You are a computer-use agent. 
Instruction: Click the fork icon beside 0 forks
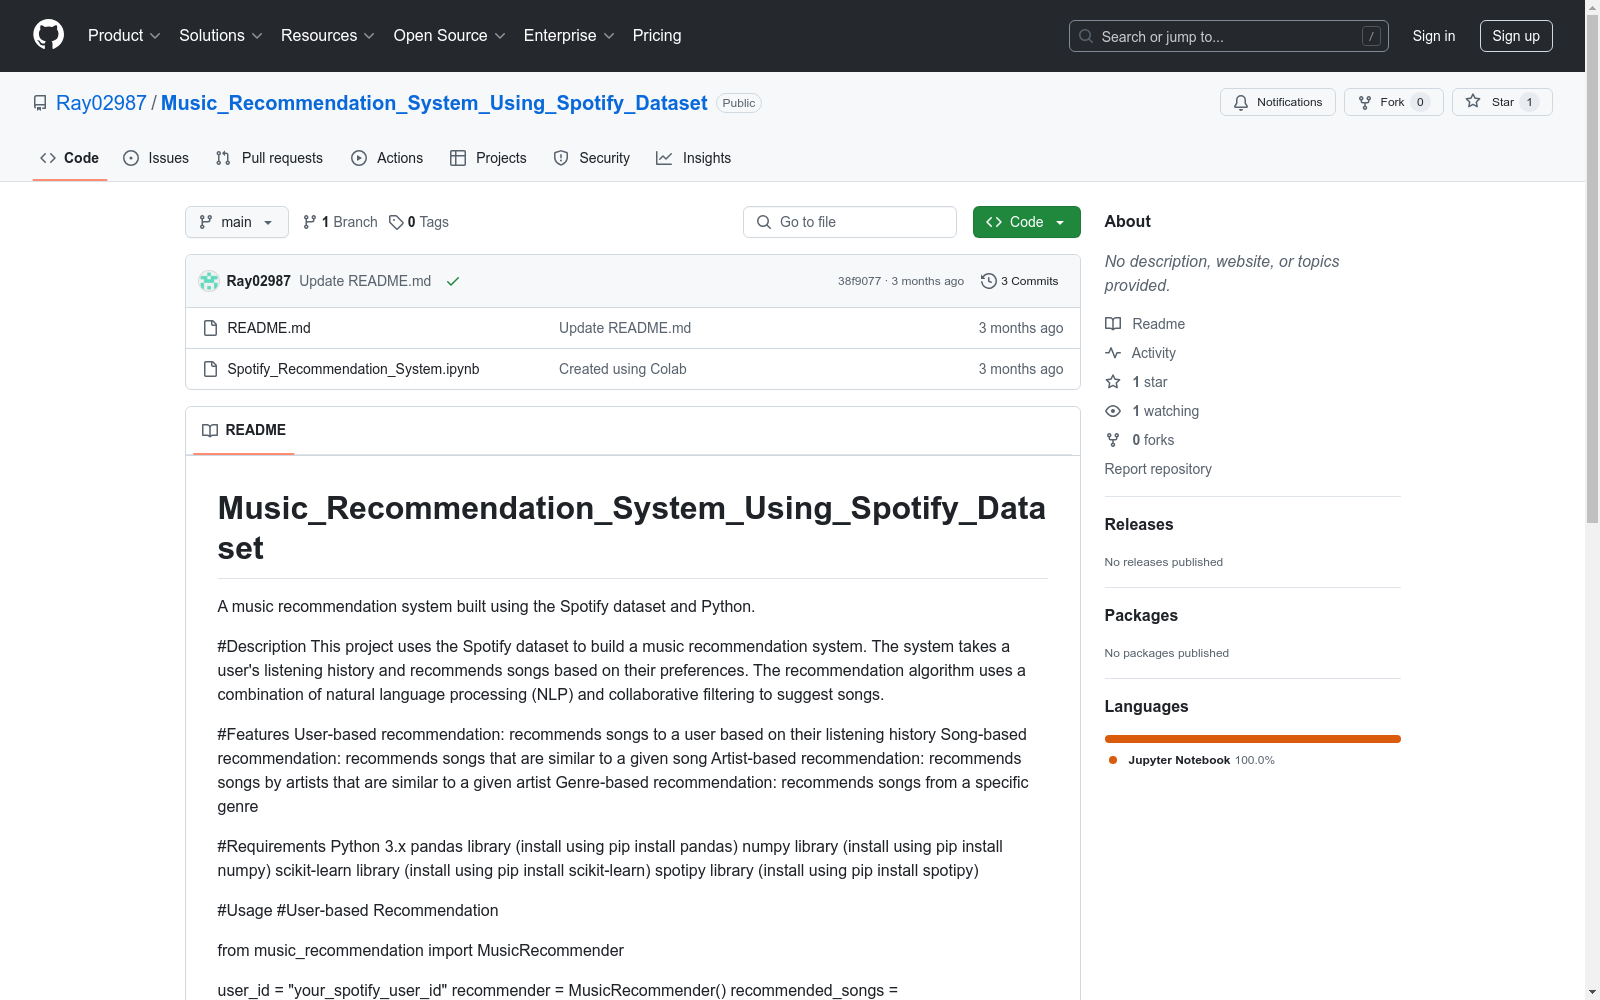click(x=1113, y=440)
